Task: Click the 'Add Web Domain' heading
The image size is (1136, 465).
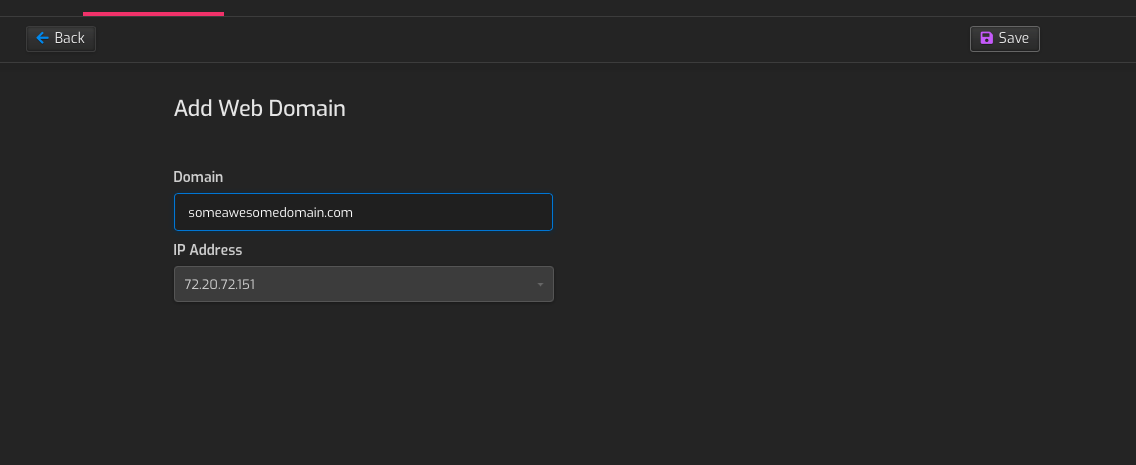Action: point(259,109)
